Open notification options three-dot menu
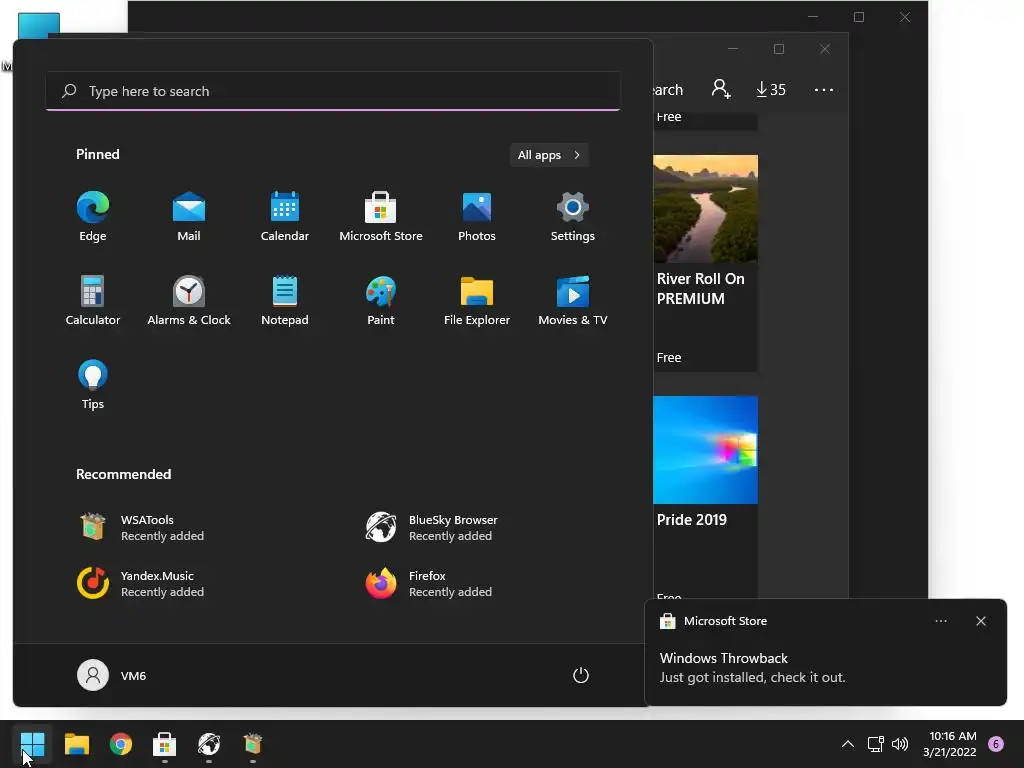 pos(941,621)
